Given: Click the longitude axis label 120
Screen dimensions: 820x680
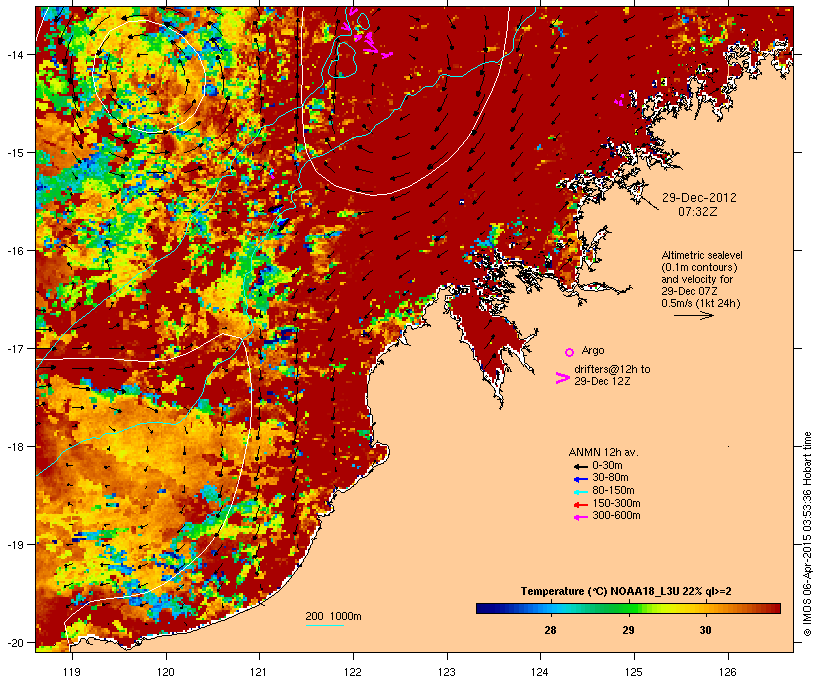Looking at the screenshot, I should point(166,672).
